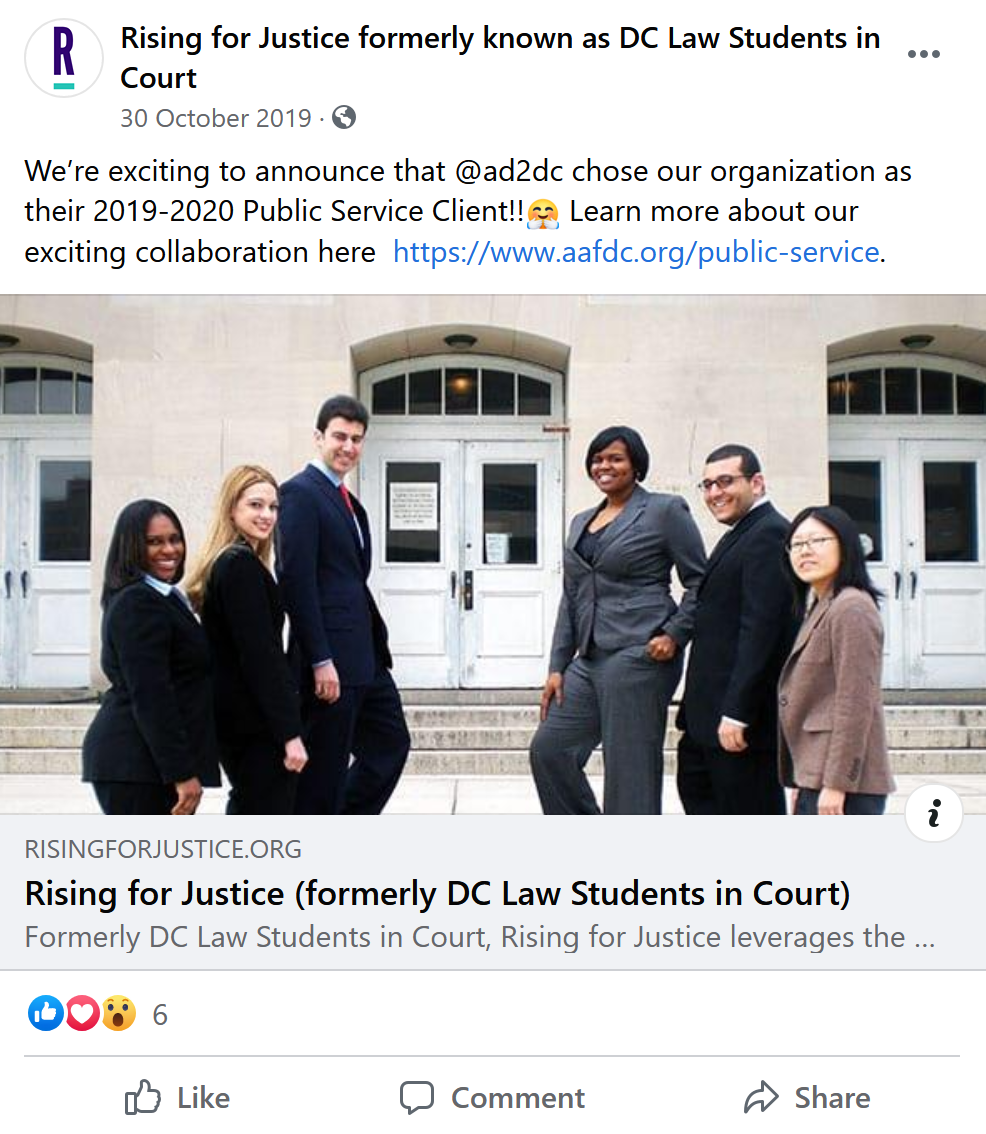Open the three-dot post options menu

tap(924, 54)
